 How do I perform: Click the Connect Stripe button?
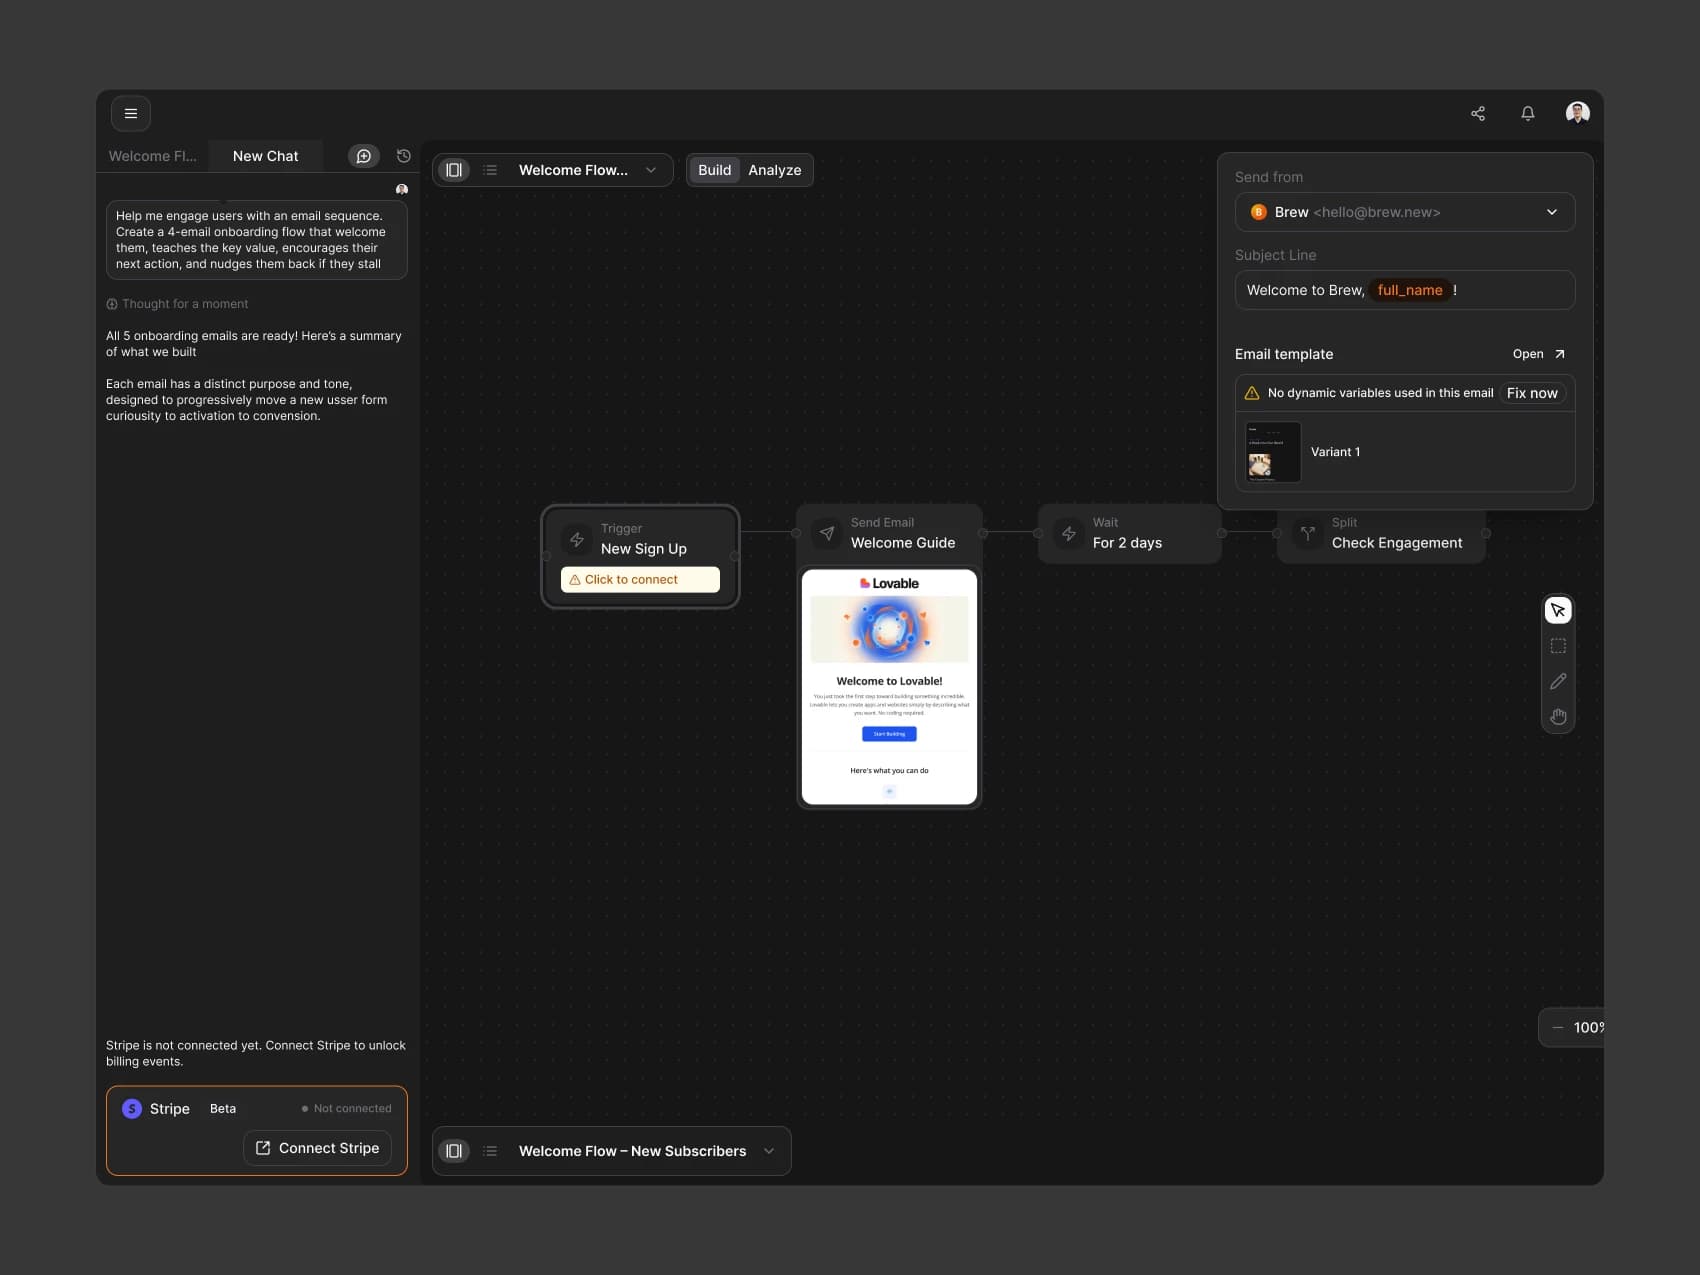click(x=317, y=1148)
